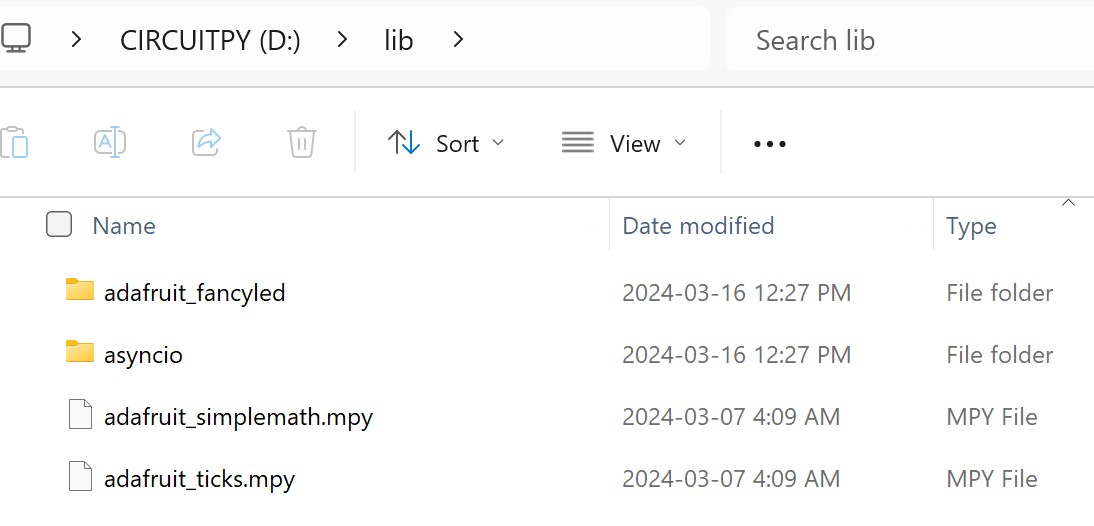Image resolution: width=1094 pixels, height=526 pixels.
Task: Select the adafruit_simplemath.mpy file name
Action: pos(238,417)
